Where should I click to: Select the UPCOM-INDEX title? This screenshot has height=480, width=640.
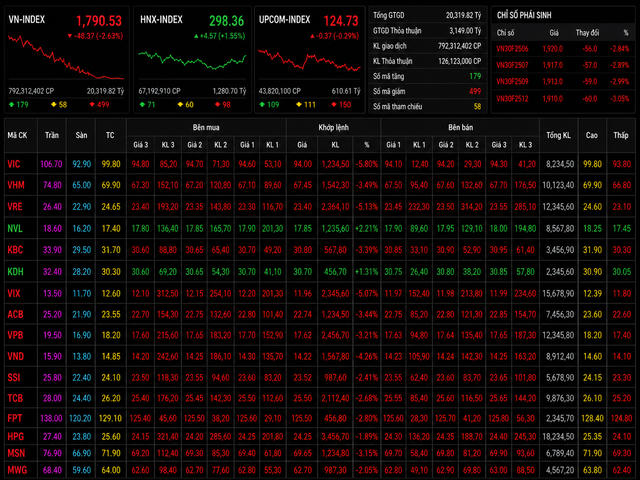coord(284,19)
